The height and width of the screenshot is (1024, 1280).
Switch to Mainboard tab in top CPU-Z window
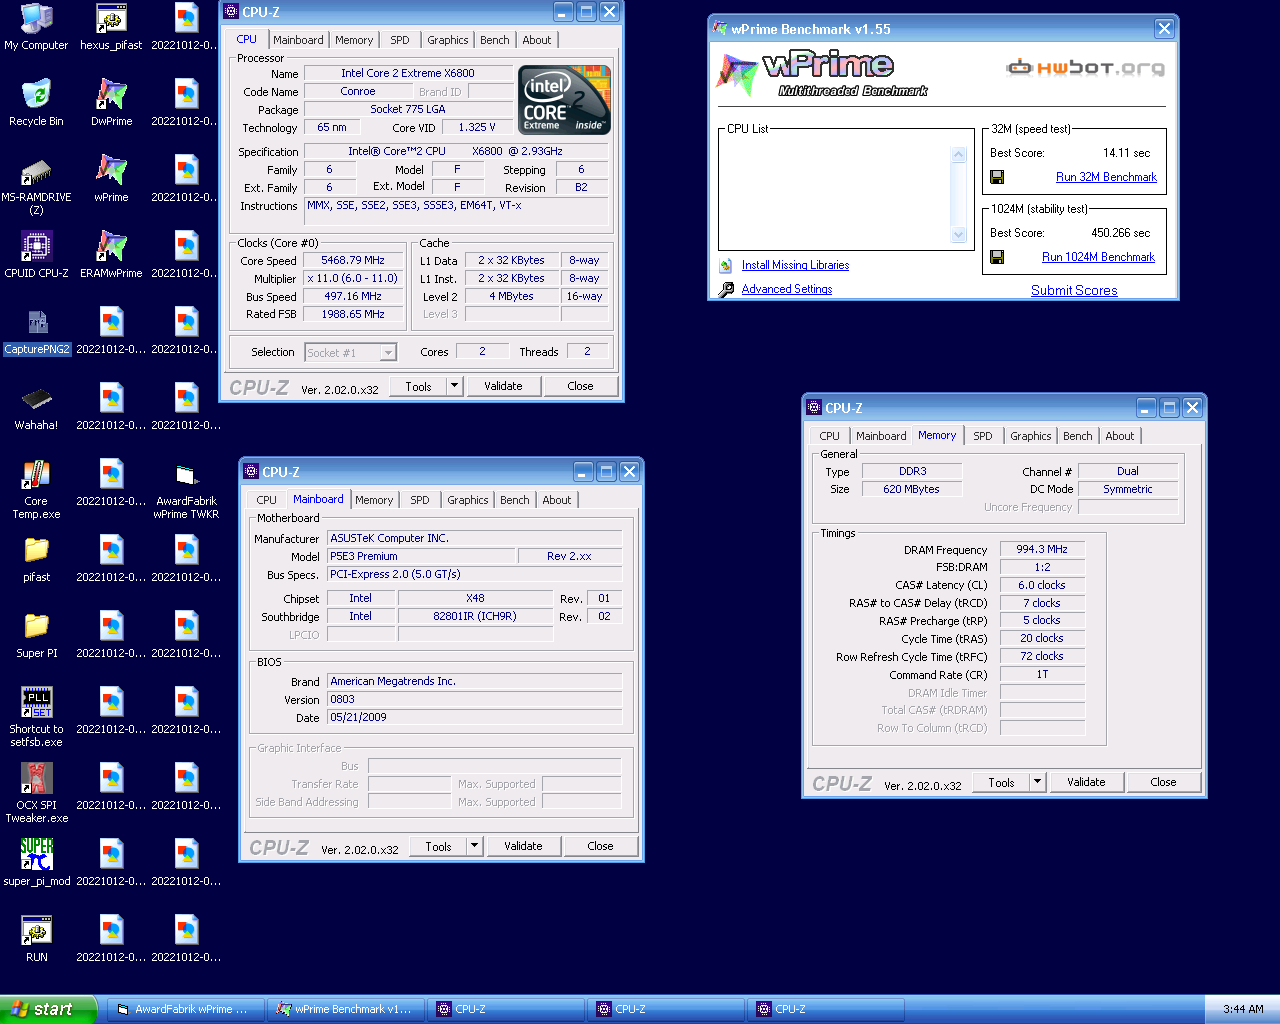pyautogui.click(x=298, y=40)
